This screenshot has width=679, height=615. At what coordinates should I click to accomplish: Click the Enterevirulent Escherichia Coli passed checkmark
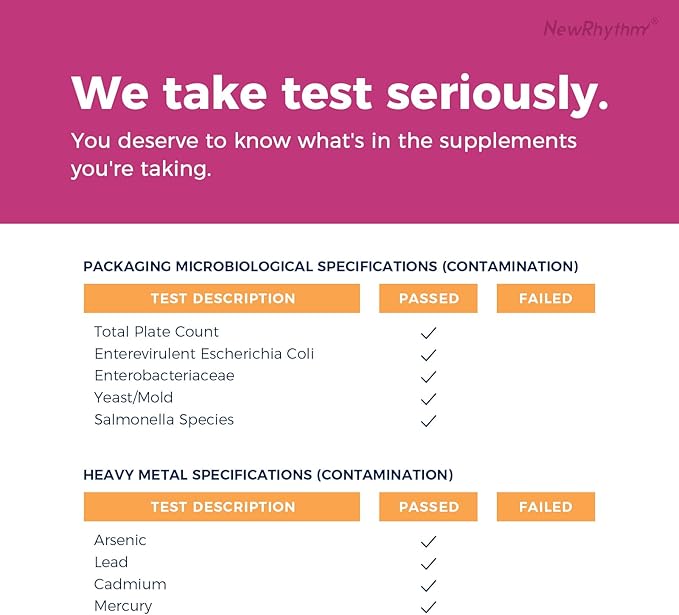tap(429, 355)
